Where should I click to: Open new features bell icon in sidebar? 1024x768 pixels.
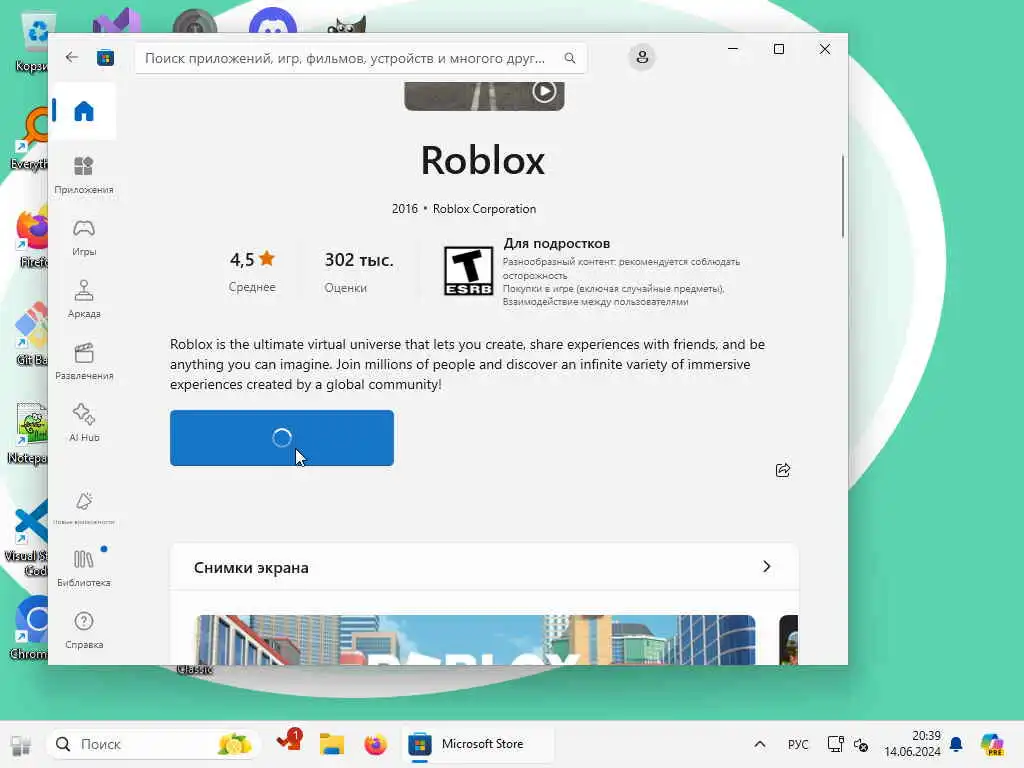(84, 508)
